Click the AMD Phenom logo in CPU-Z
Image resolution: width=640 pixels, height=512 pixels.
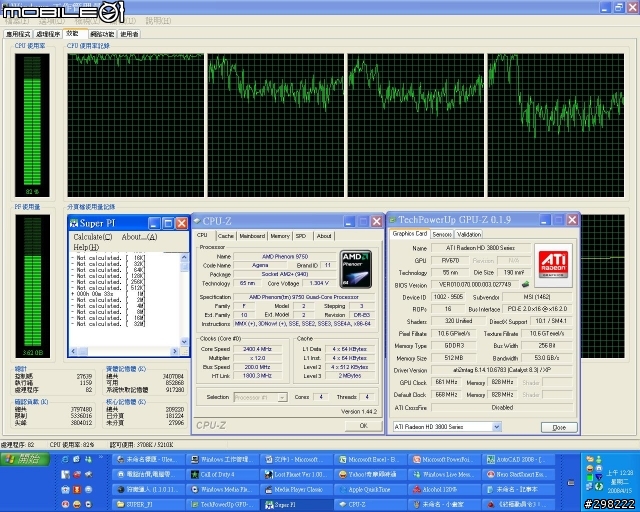tap(356, 269)
